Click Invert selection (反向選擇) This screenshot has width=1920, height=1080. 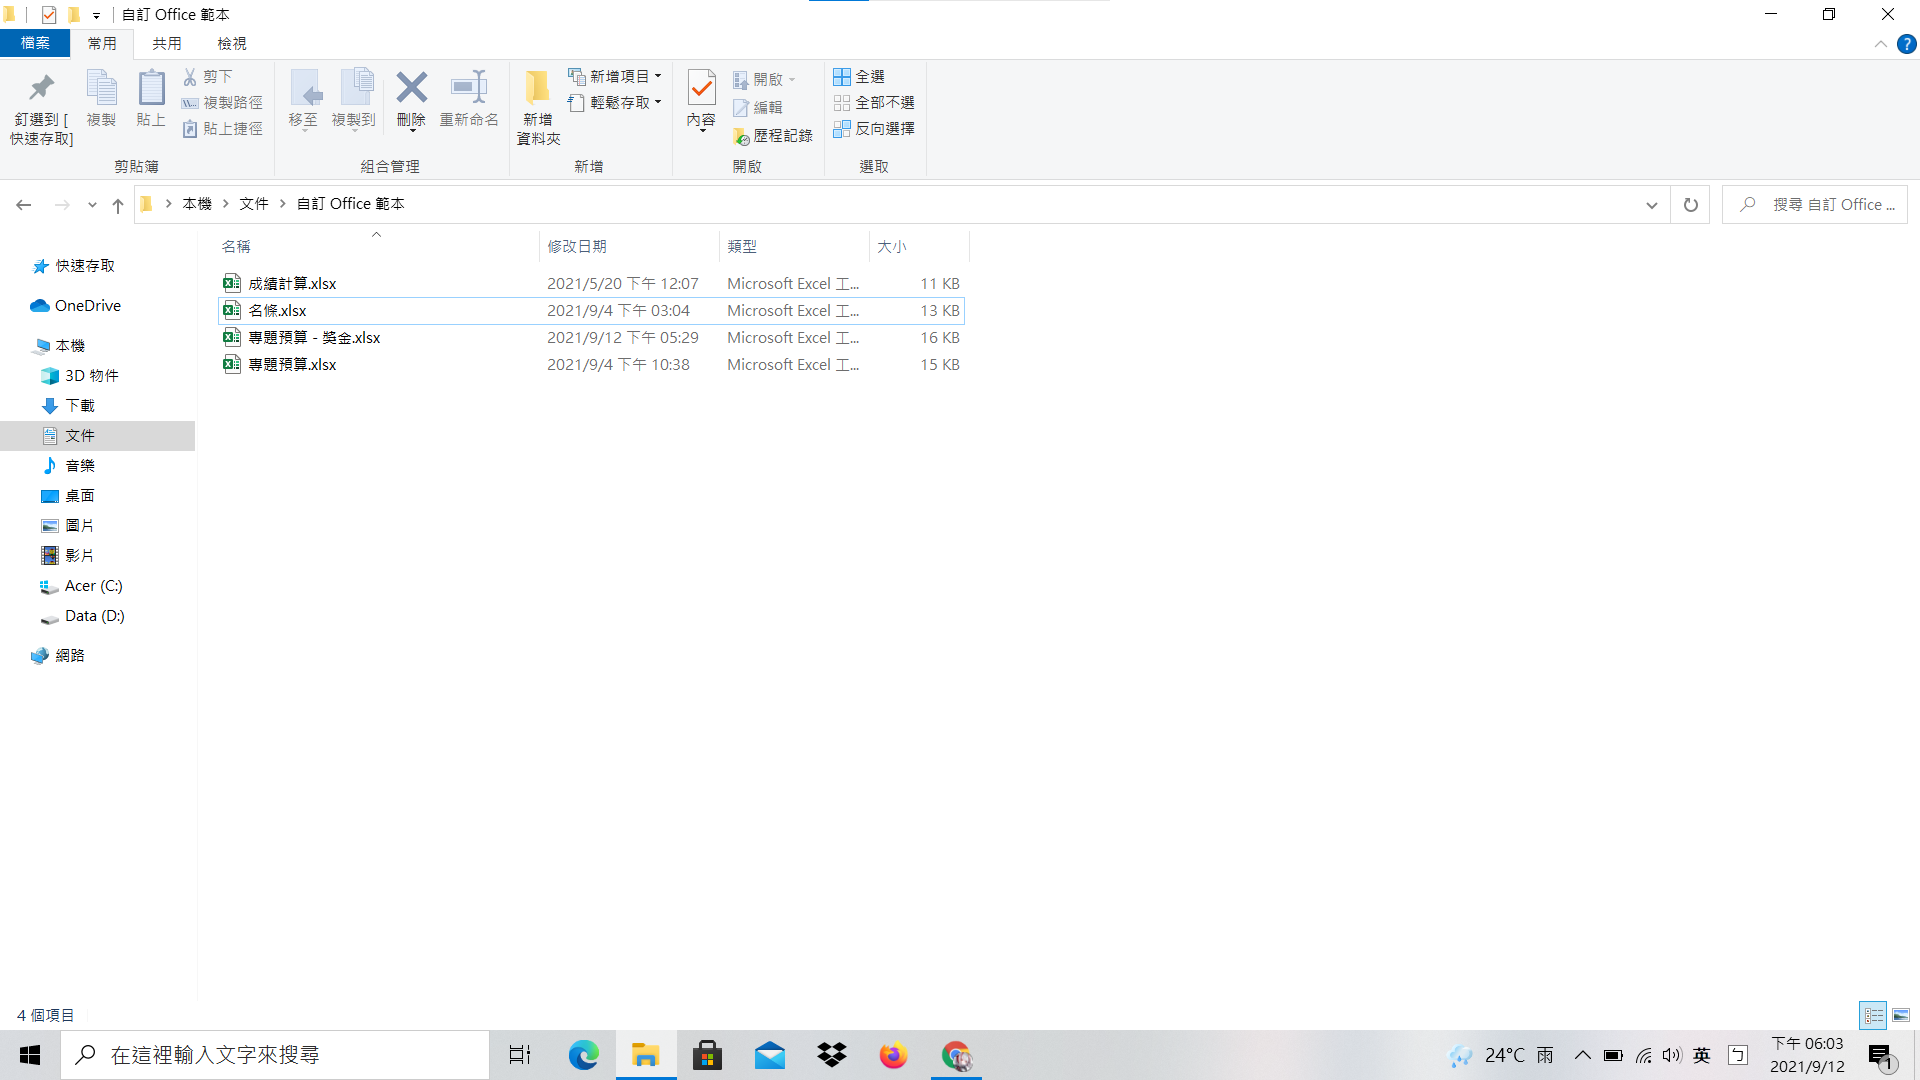point(874,129)
